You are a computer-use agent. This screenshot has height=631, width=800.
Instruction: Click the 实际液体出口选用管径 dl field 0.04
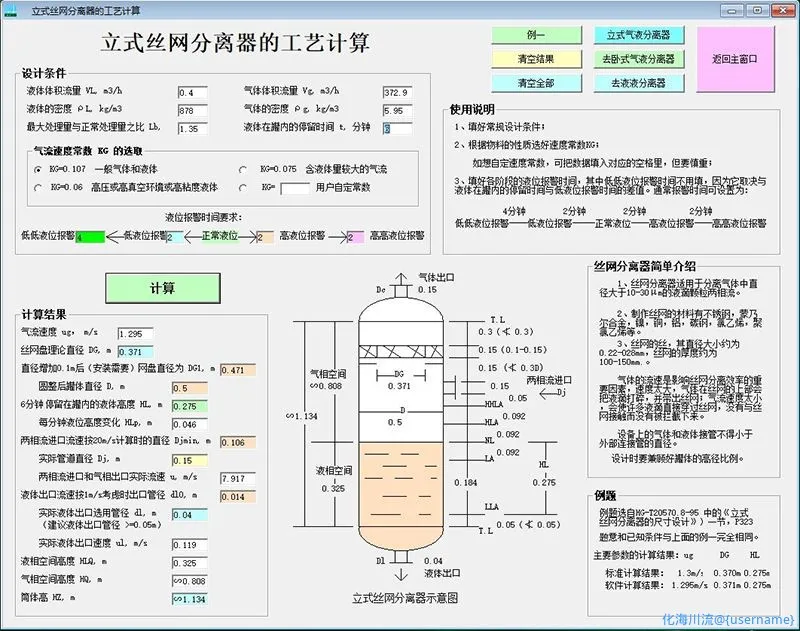point(190,515)
